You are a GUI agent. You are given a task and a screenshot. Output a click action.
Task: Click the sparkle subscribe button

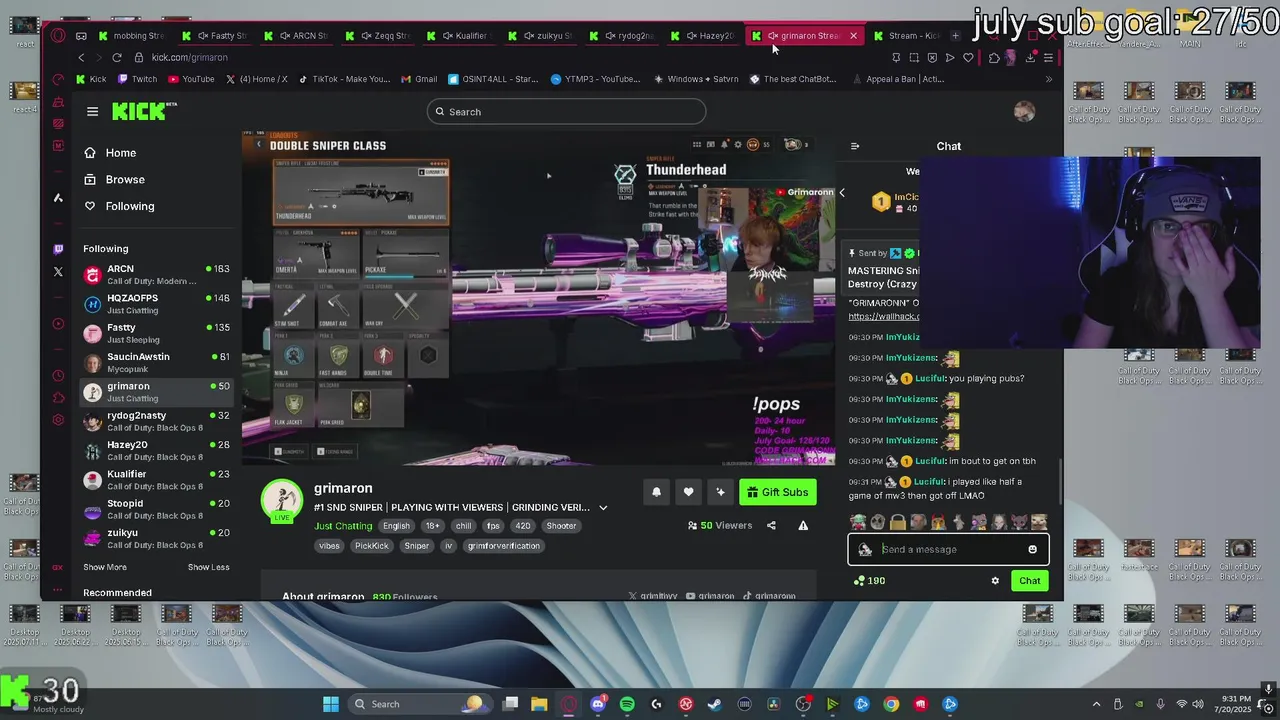720,492
